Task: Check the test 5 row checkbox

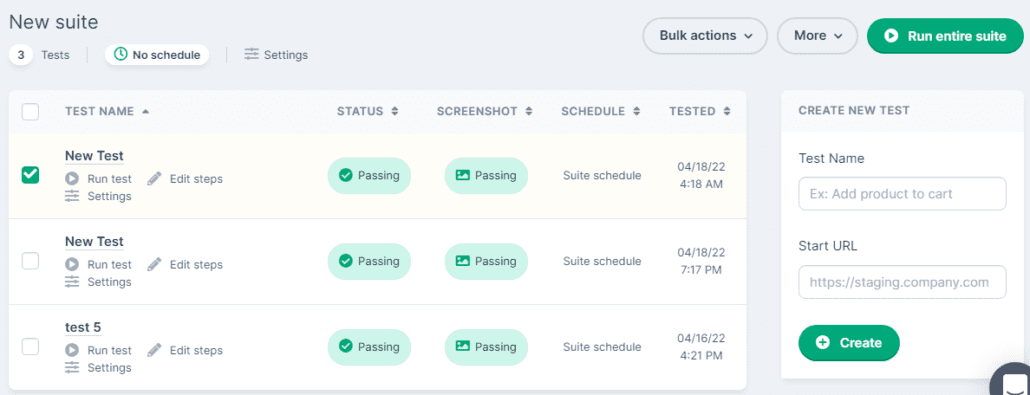Action: (x=30, y=346)
